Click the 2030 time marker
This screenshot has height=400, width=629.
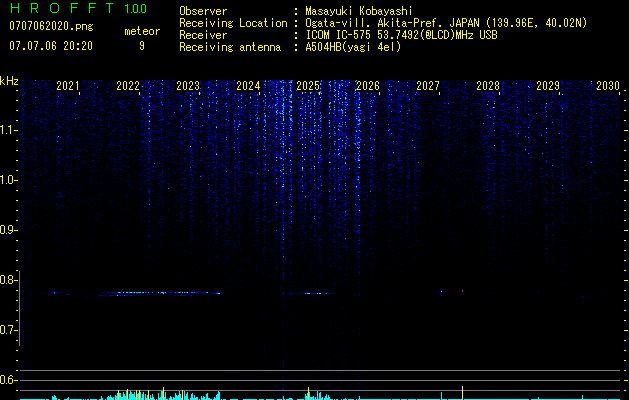coord(608,86)
